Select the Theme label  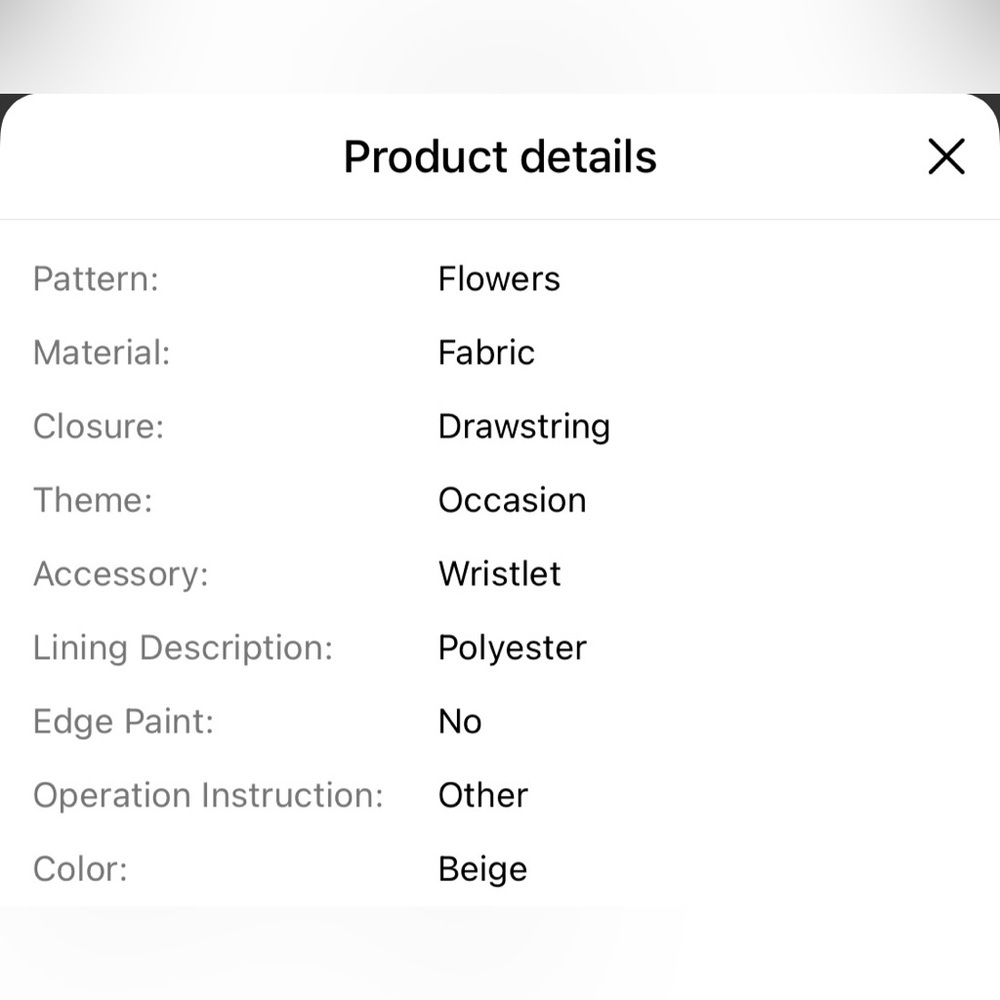[x=93, y=500]
